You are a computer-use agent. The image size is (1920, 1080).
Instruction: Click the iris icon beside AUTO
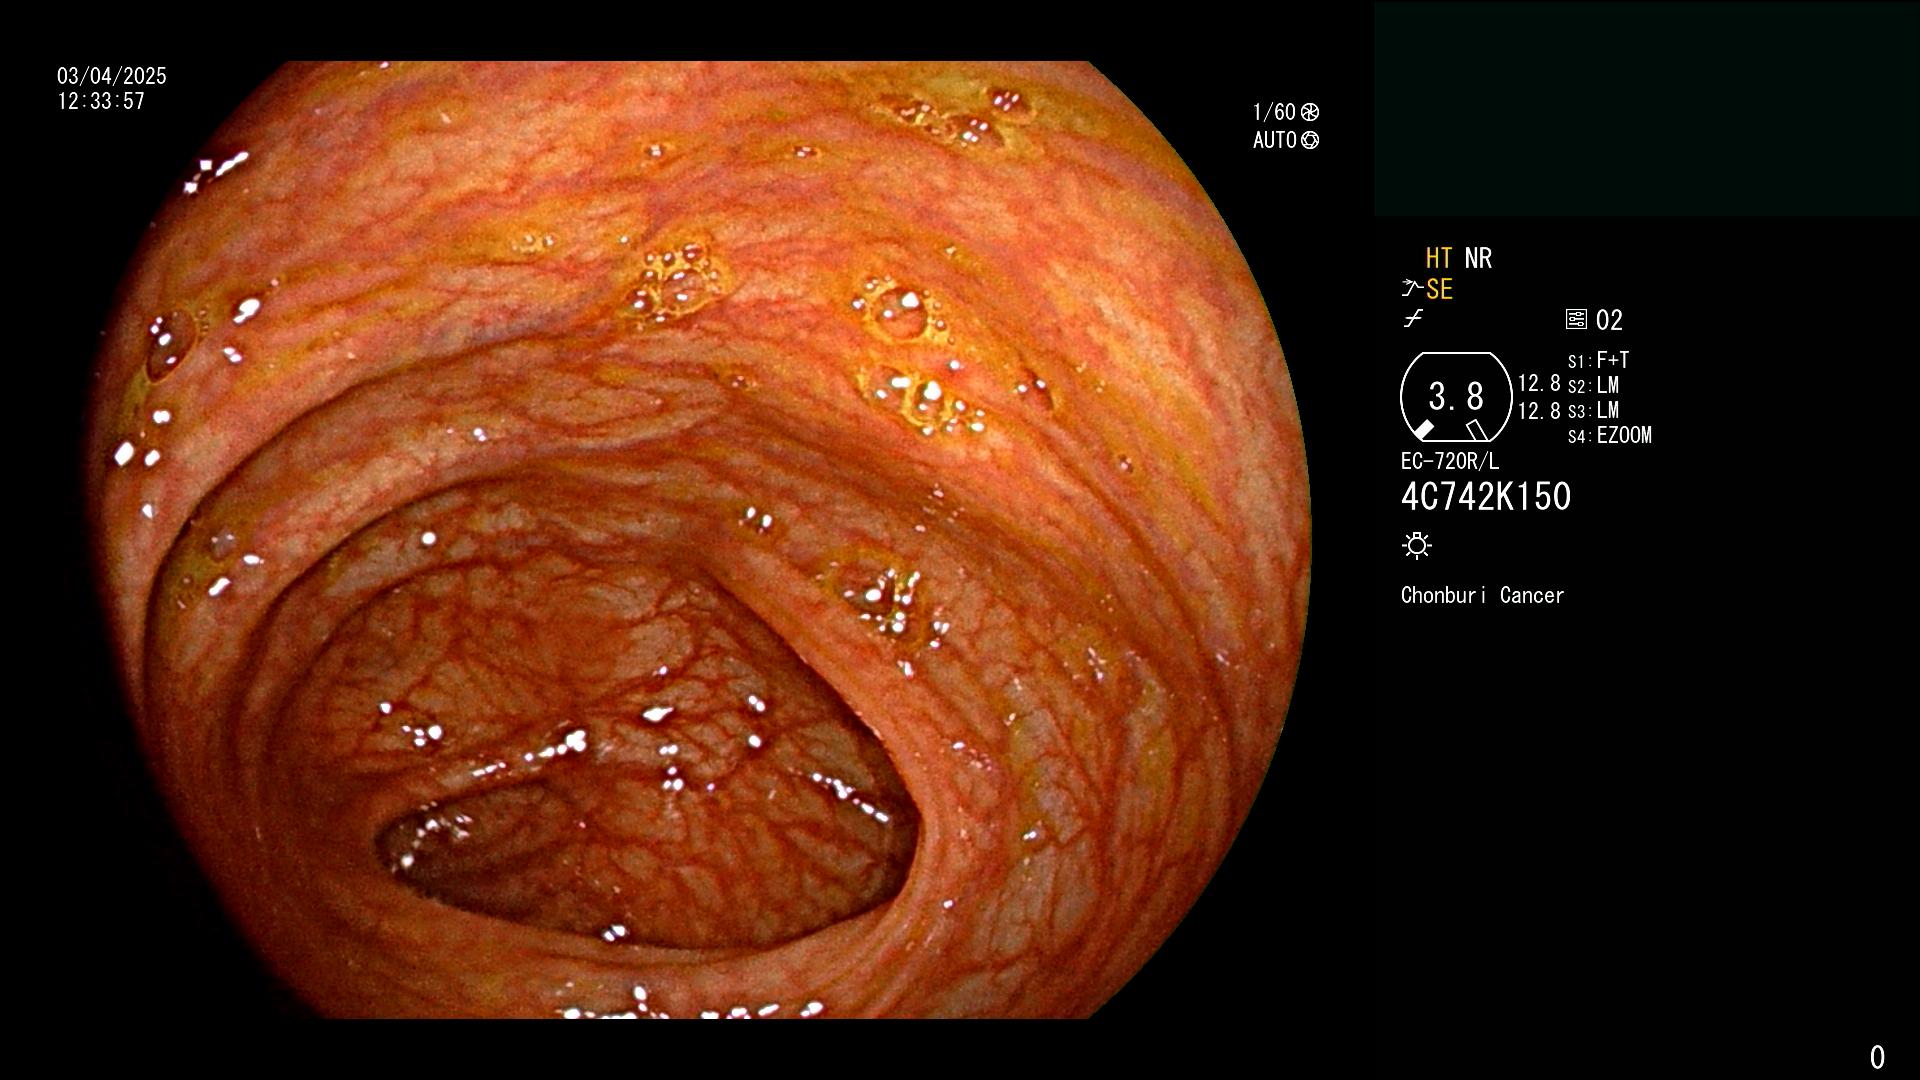(x=1310, y=140)
